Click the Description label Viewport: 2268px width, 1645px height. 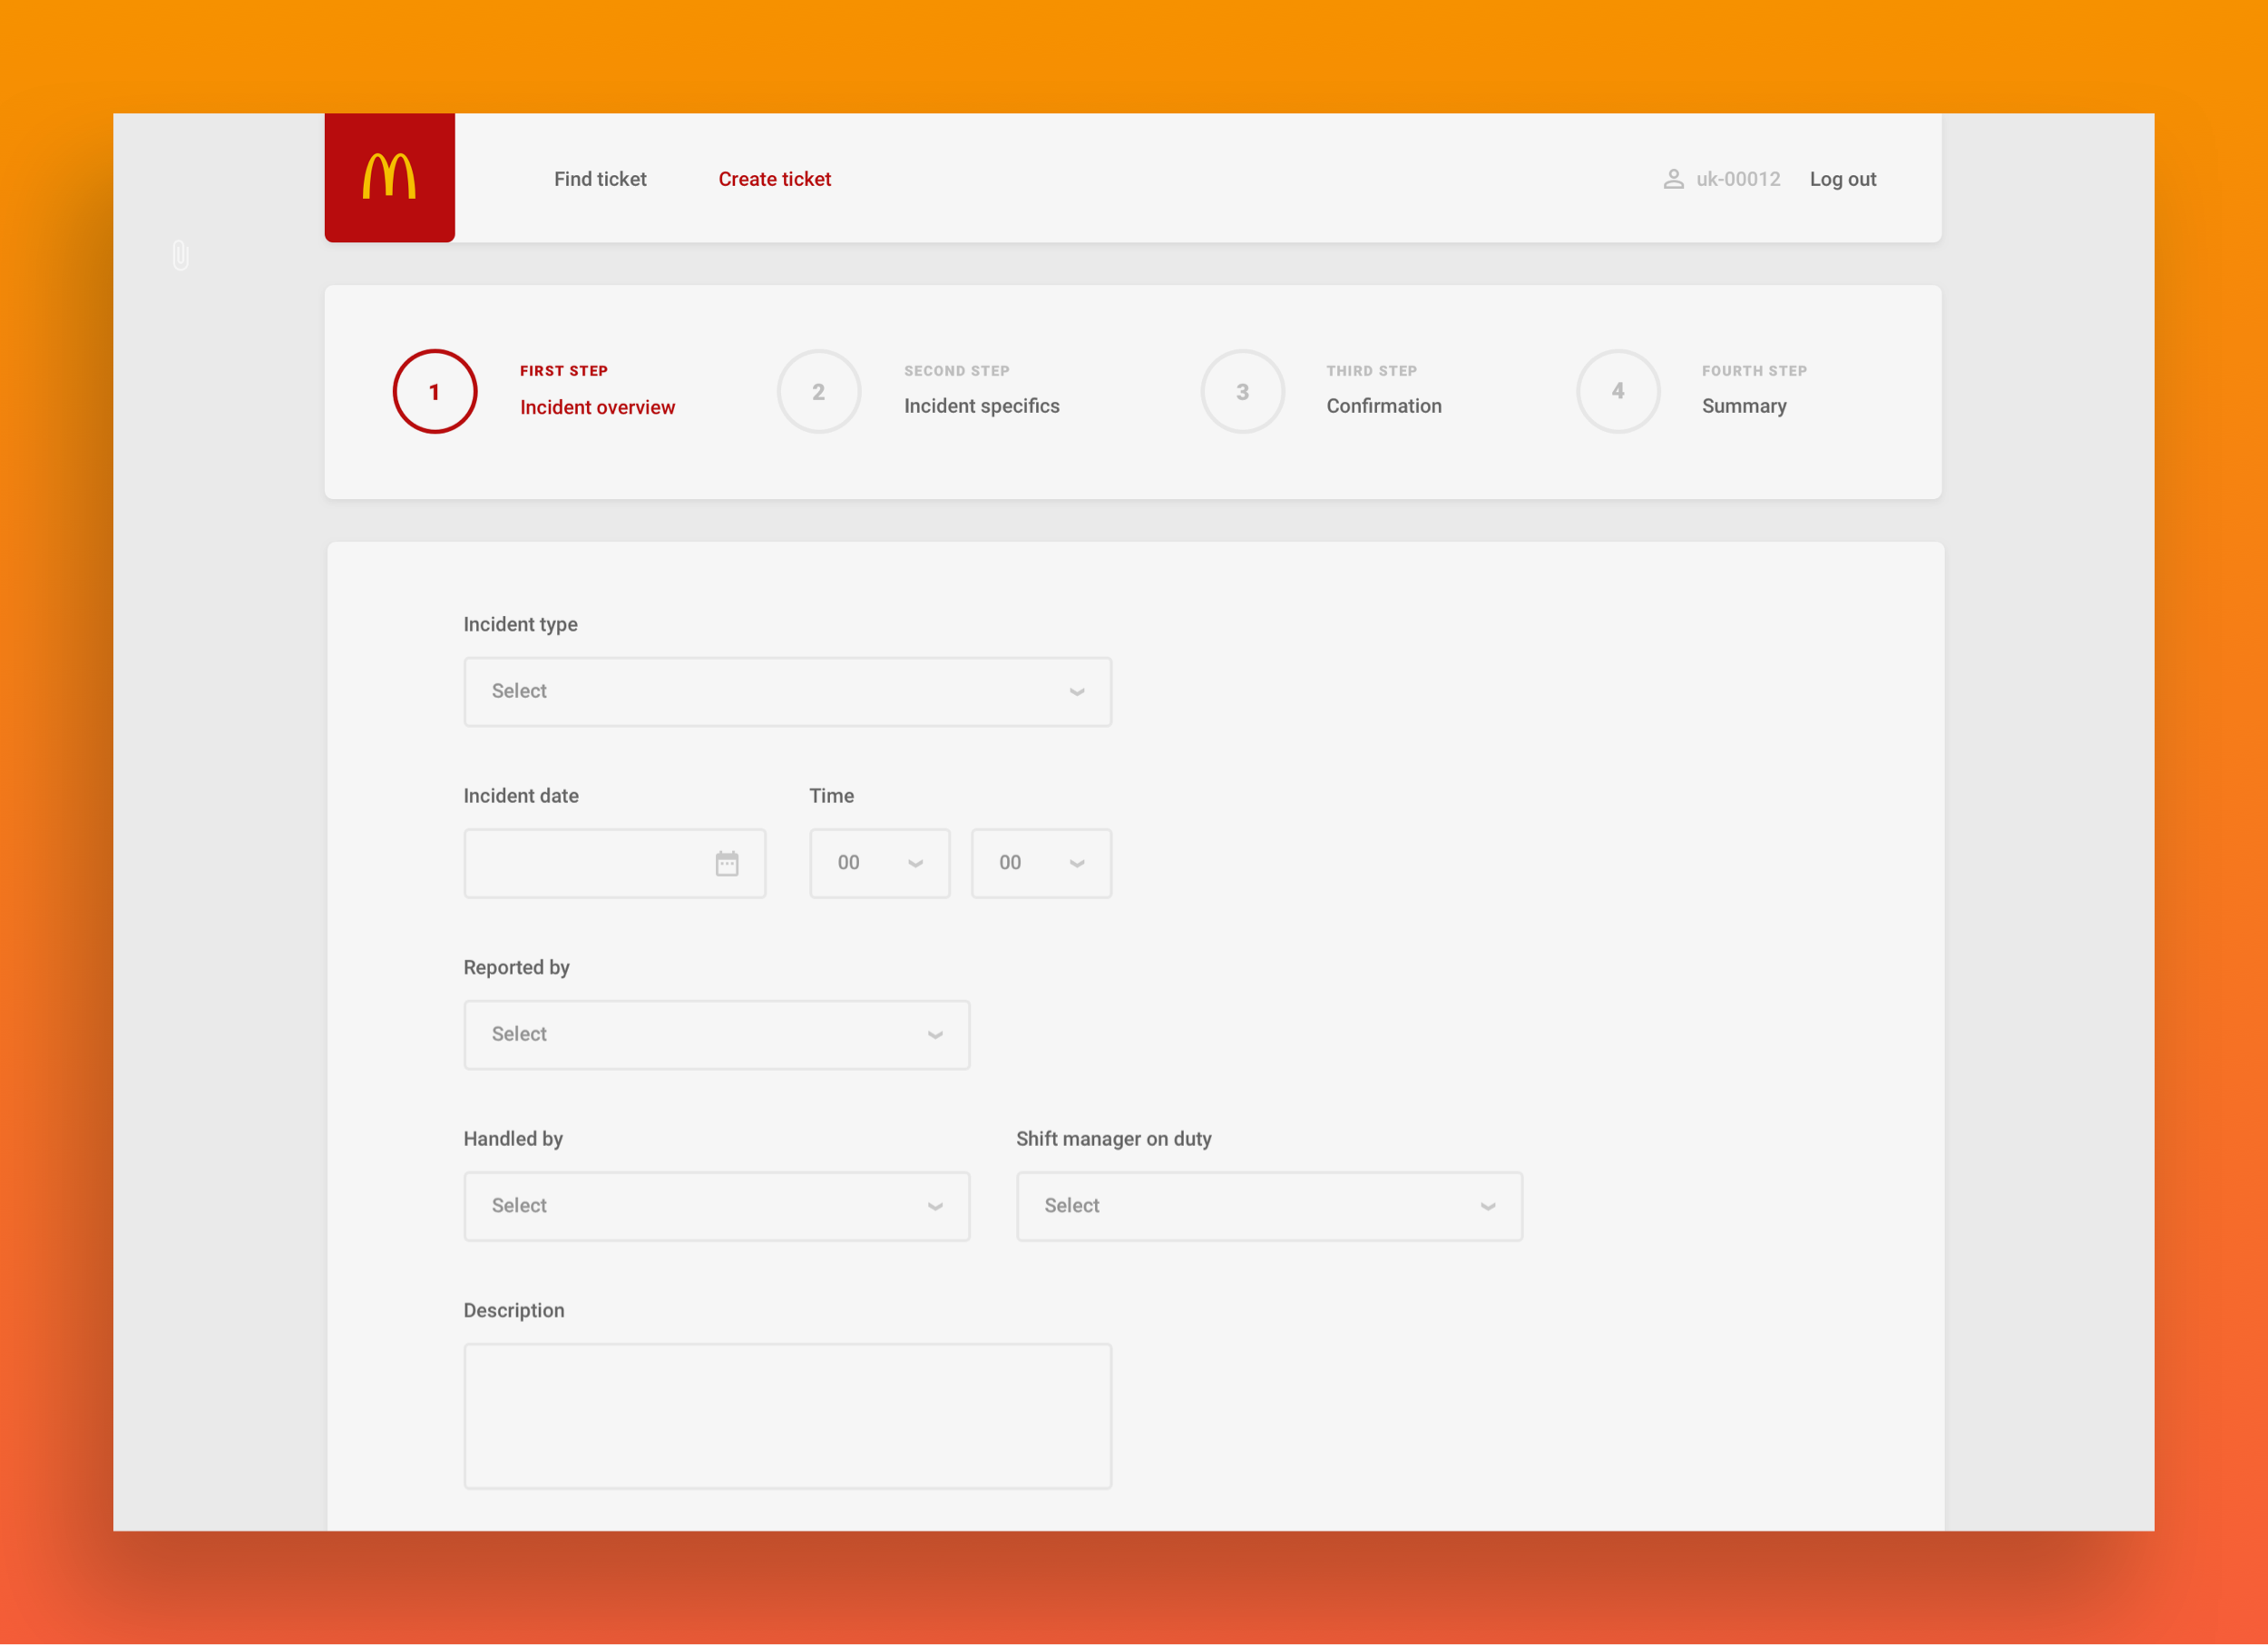coord(514,1310)
